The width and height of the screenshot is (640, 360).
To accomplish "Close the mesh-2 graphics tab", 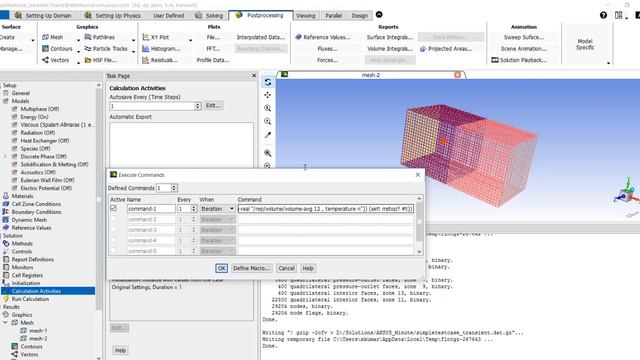I will 458,75.
